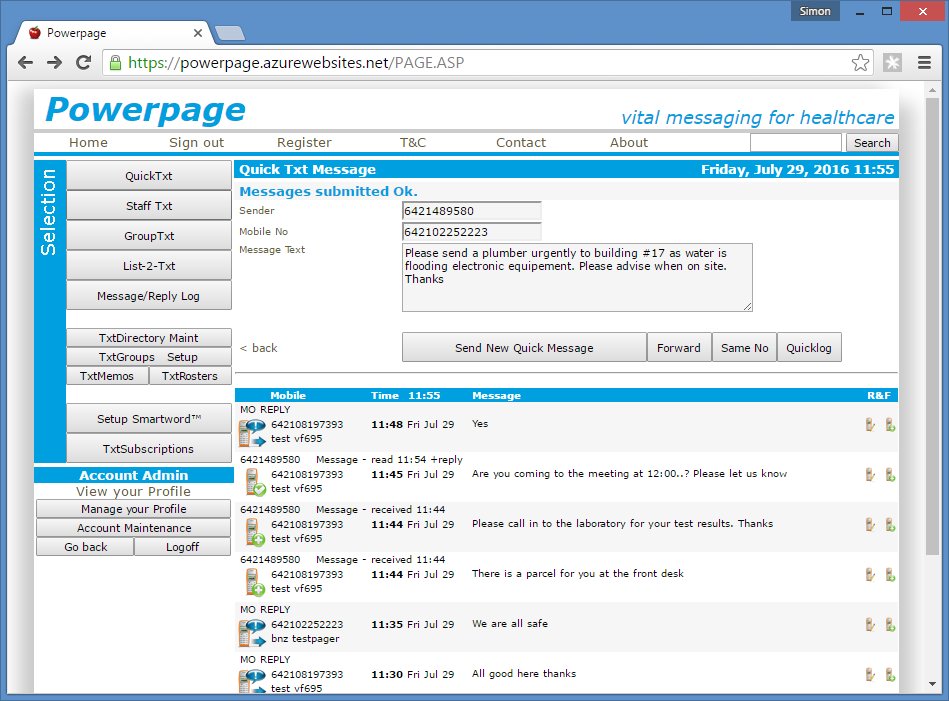Viewport: 949px width, 701px height.
Task: Click the MO reply phone icon beside 11:48 message
Action: (252, 431)
